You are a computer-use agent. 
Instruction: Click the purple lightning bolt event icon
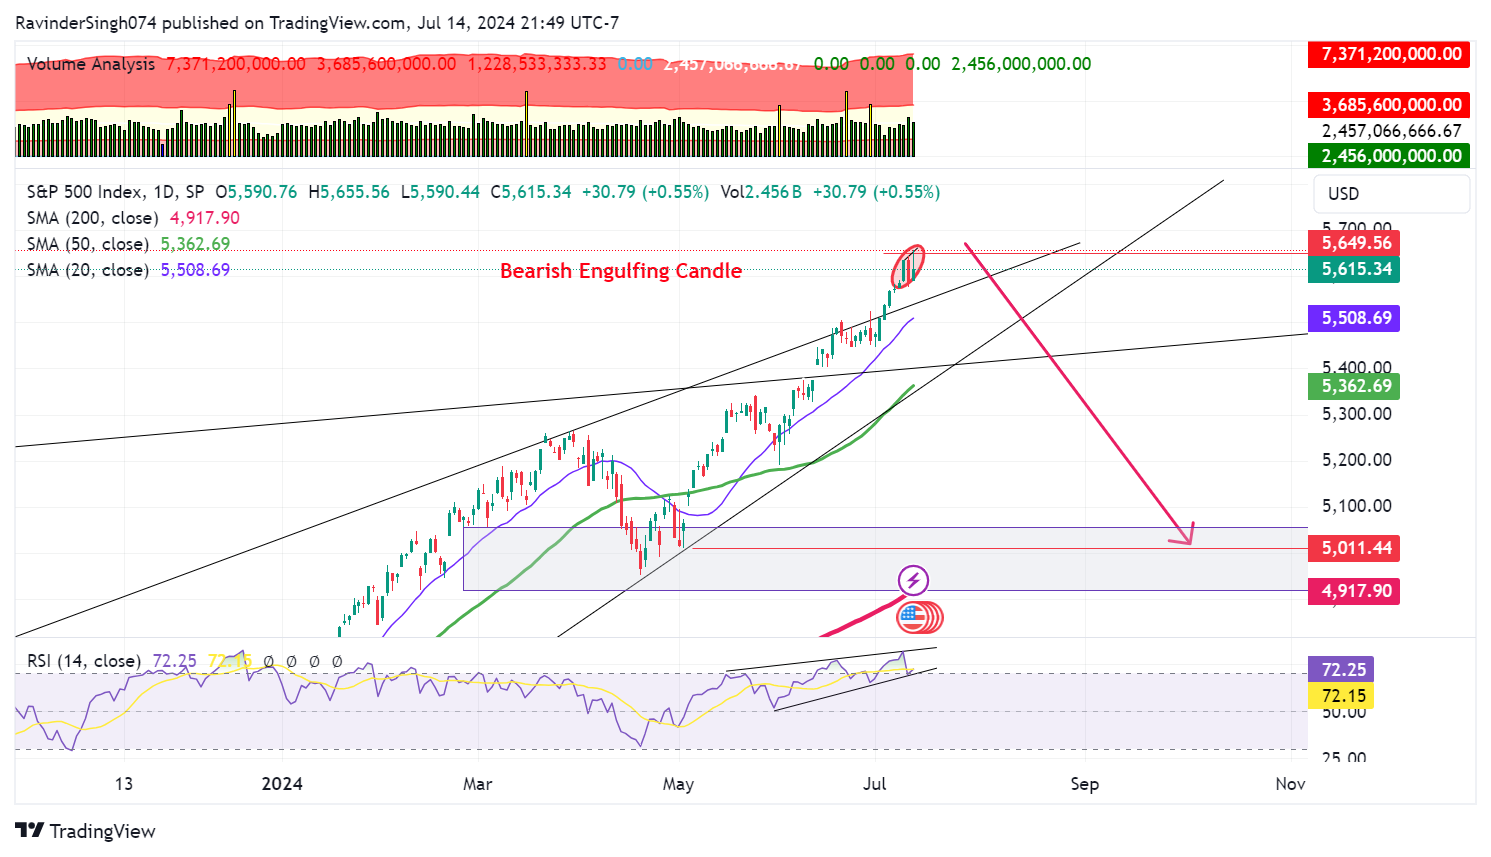[x=913, y=580]
